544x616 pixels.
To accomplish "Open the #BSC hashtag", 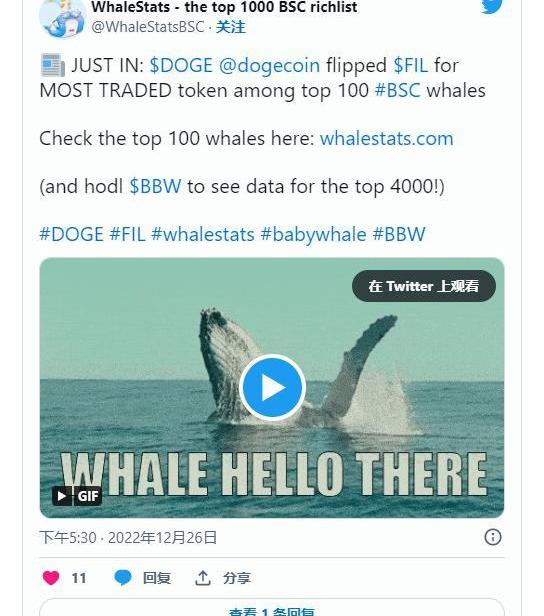I will tap(397, 90).
